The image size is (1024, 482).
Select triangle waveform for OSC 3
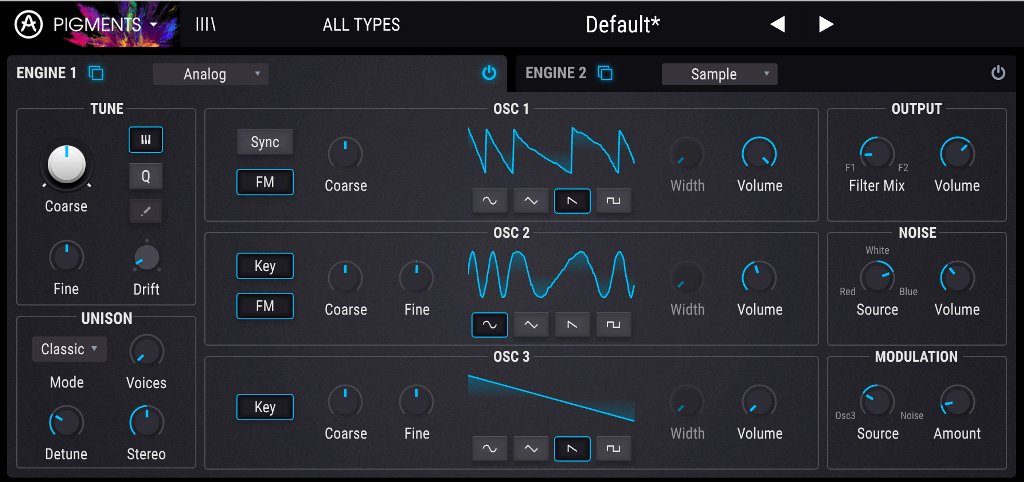pyautogui.click(x=532, y=449)
